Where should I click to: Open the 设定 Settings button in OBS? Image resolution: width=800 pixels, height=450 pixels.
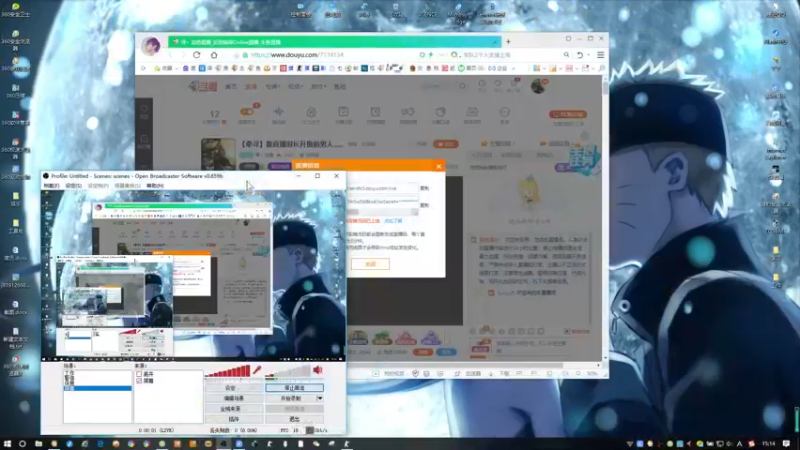point(234,388)
